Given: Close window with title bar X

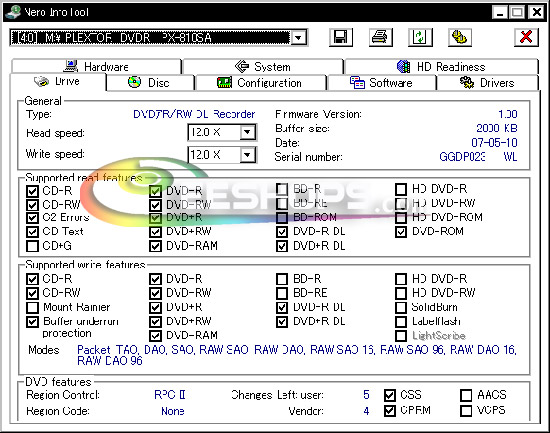Looking at the screenshot, I should tap(537, 12).
